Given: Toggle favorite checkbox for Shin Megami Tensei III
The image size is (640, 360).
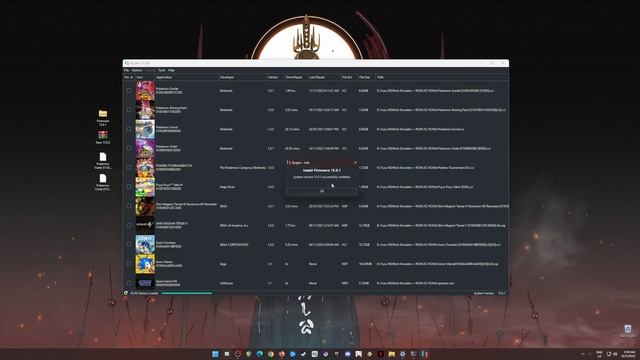Looking at the screenshot, I should pyautogui.click(x=129, y=206).
